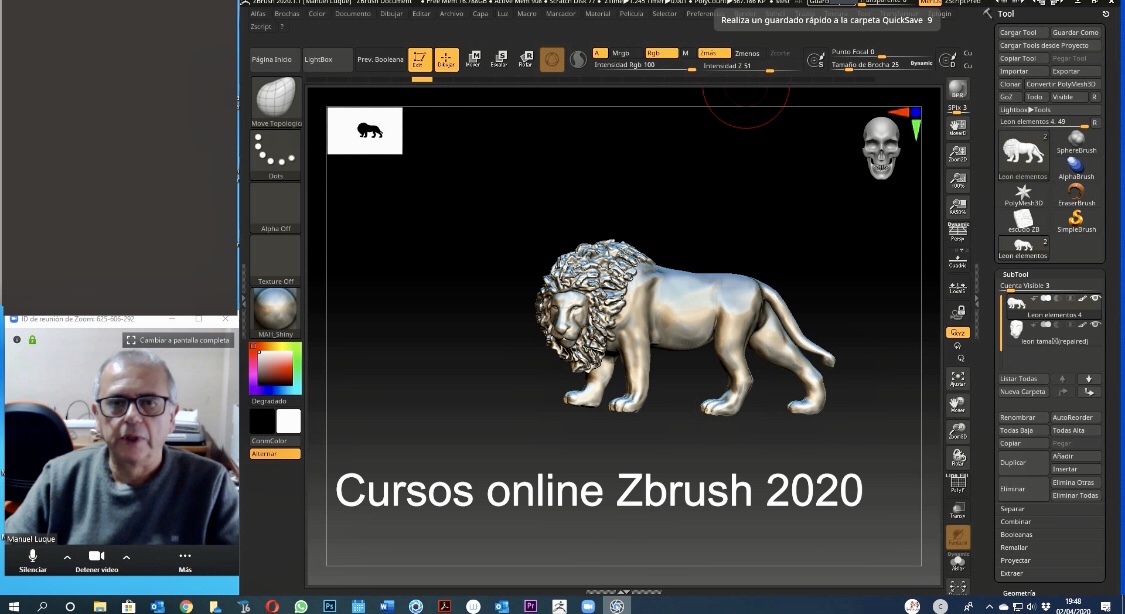This screenshot has width=1125, height=614.
Task: Enable the Mrgb color mode
Action: [621, 53]
